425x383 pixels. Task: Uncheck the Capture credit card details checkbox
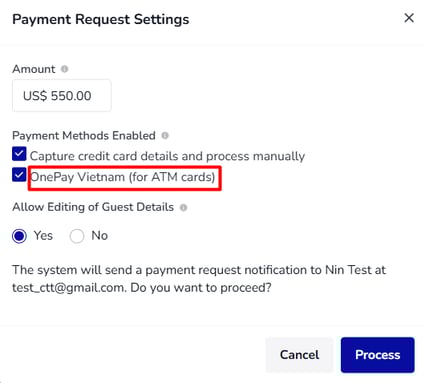[x=19, y=154]
